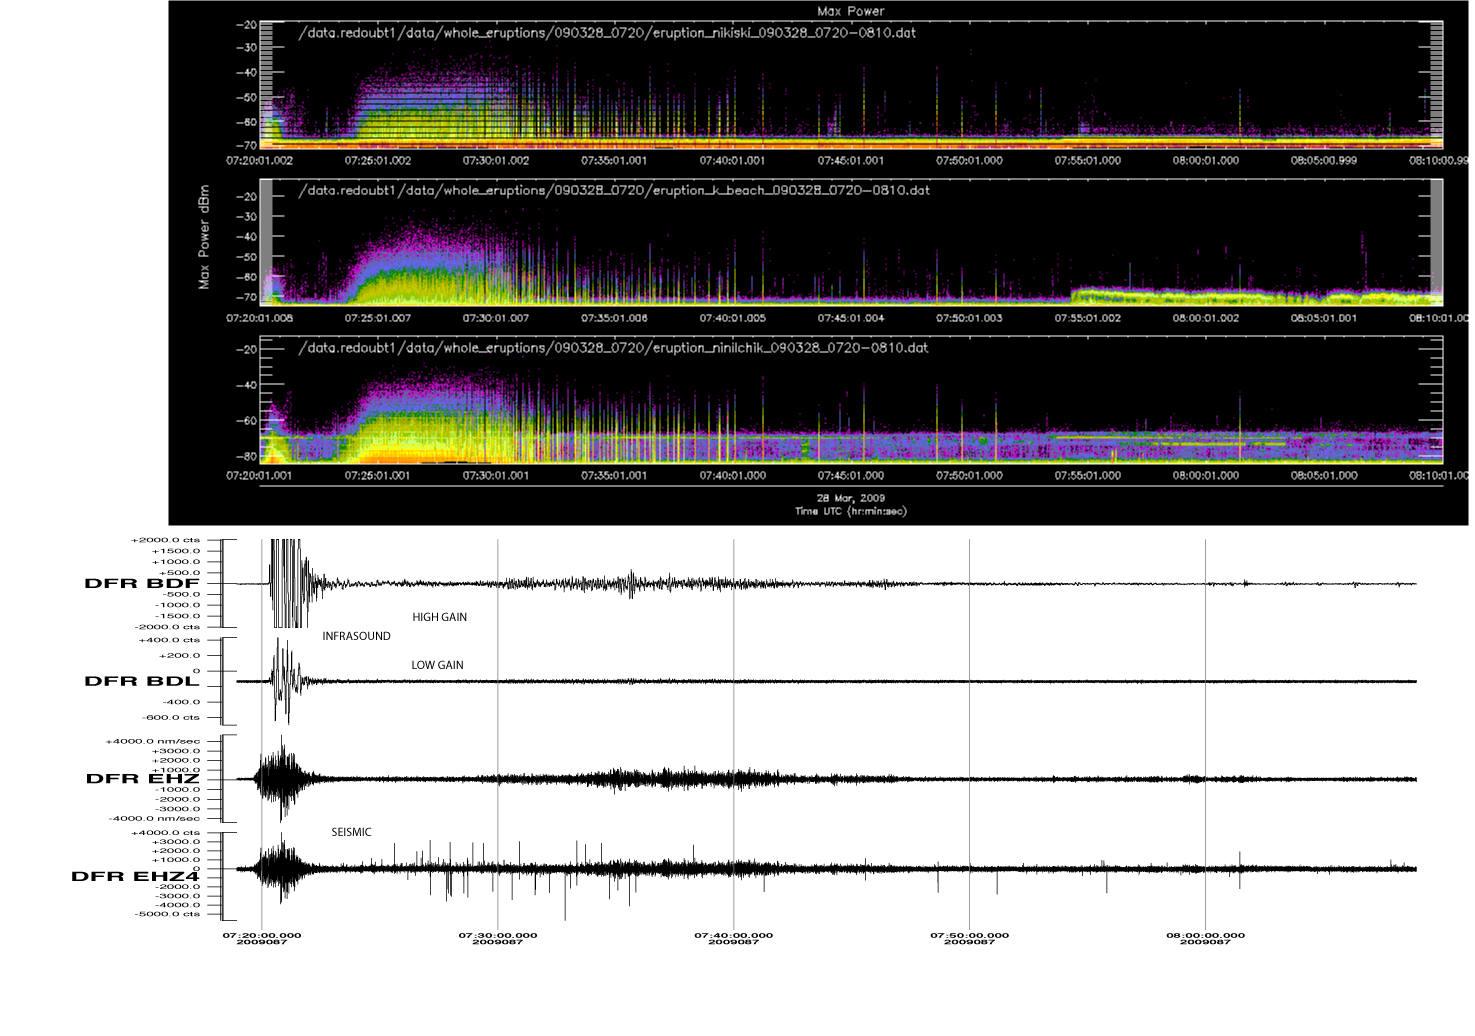Click the '+2000.0 cts' axis value
The height and width of the screenshot is (1036, 1475).
pyautogui.click(x=165, y=540)
